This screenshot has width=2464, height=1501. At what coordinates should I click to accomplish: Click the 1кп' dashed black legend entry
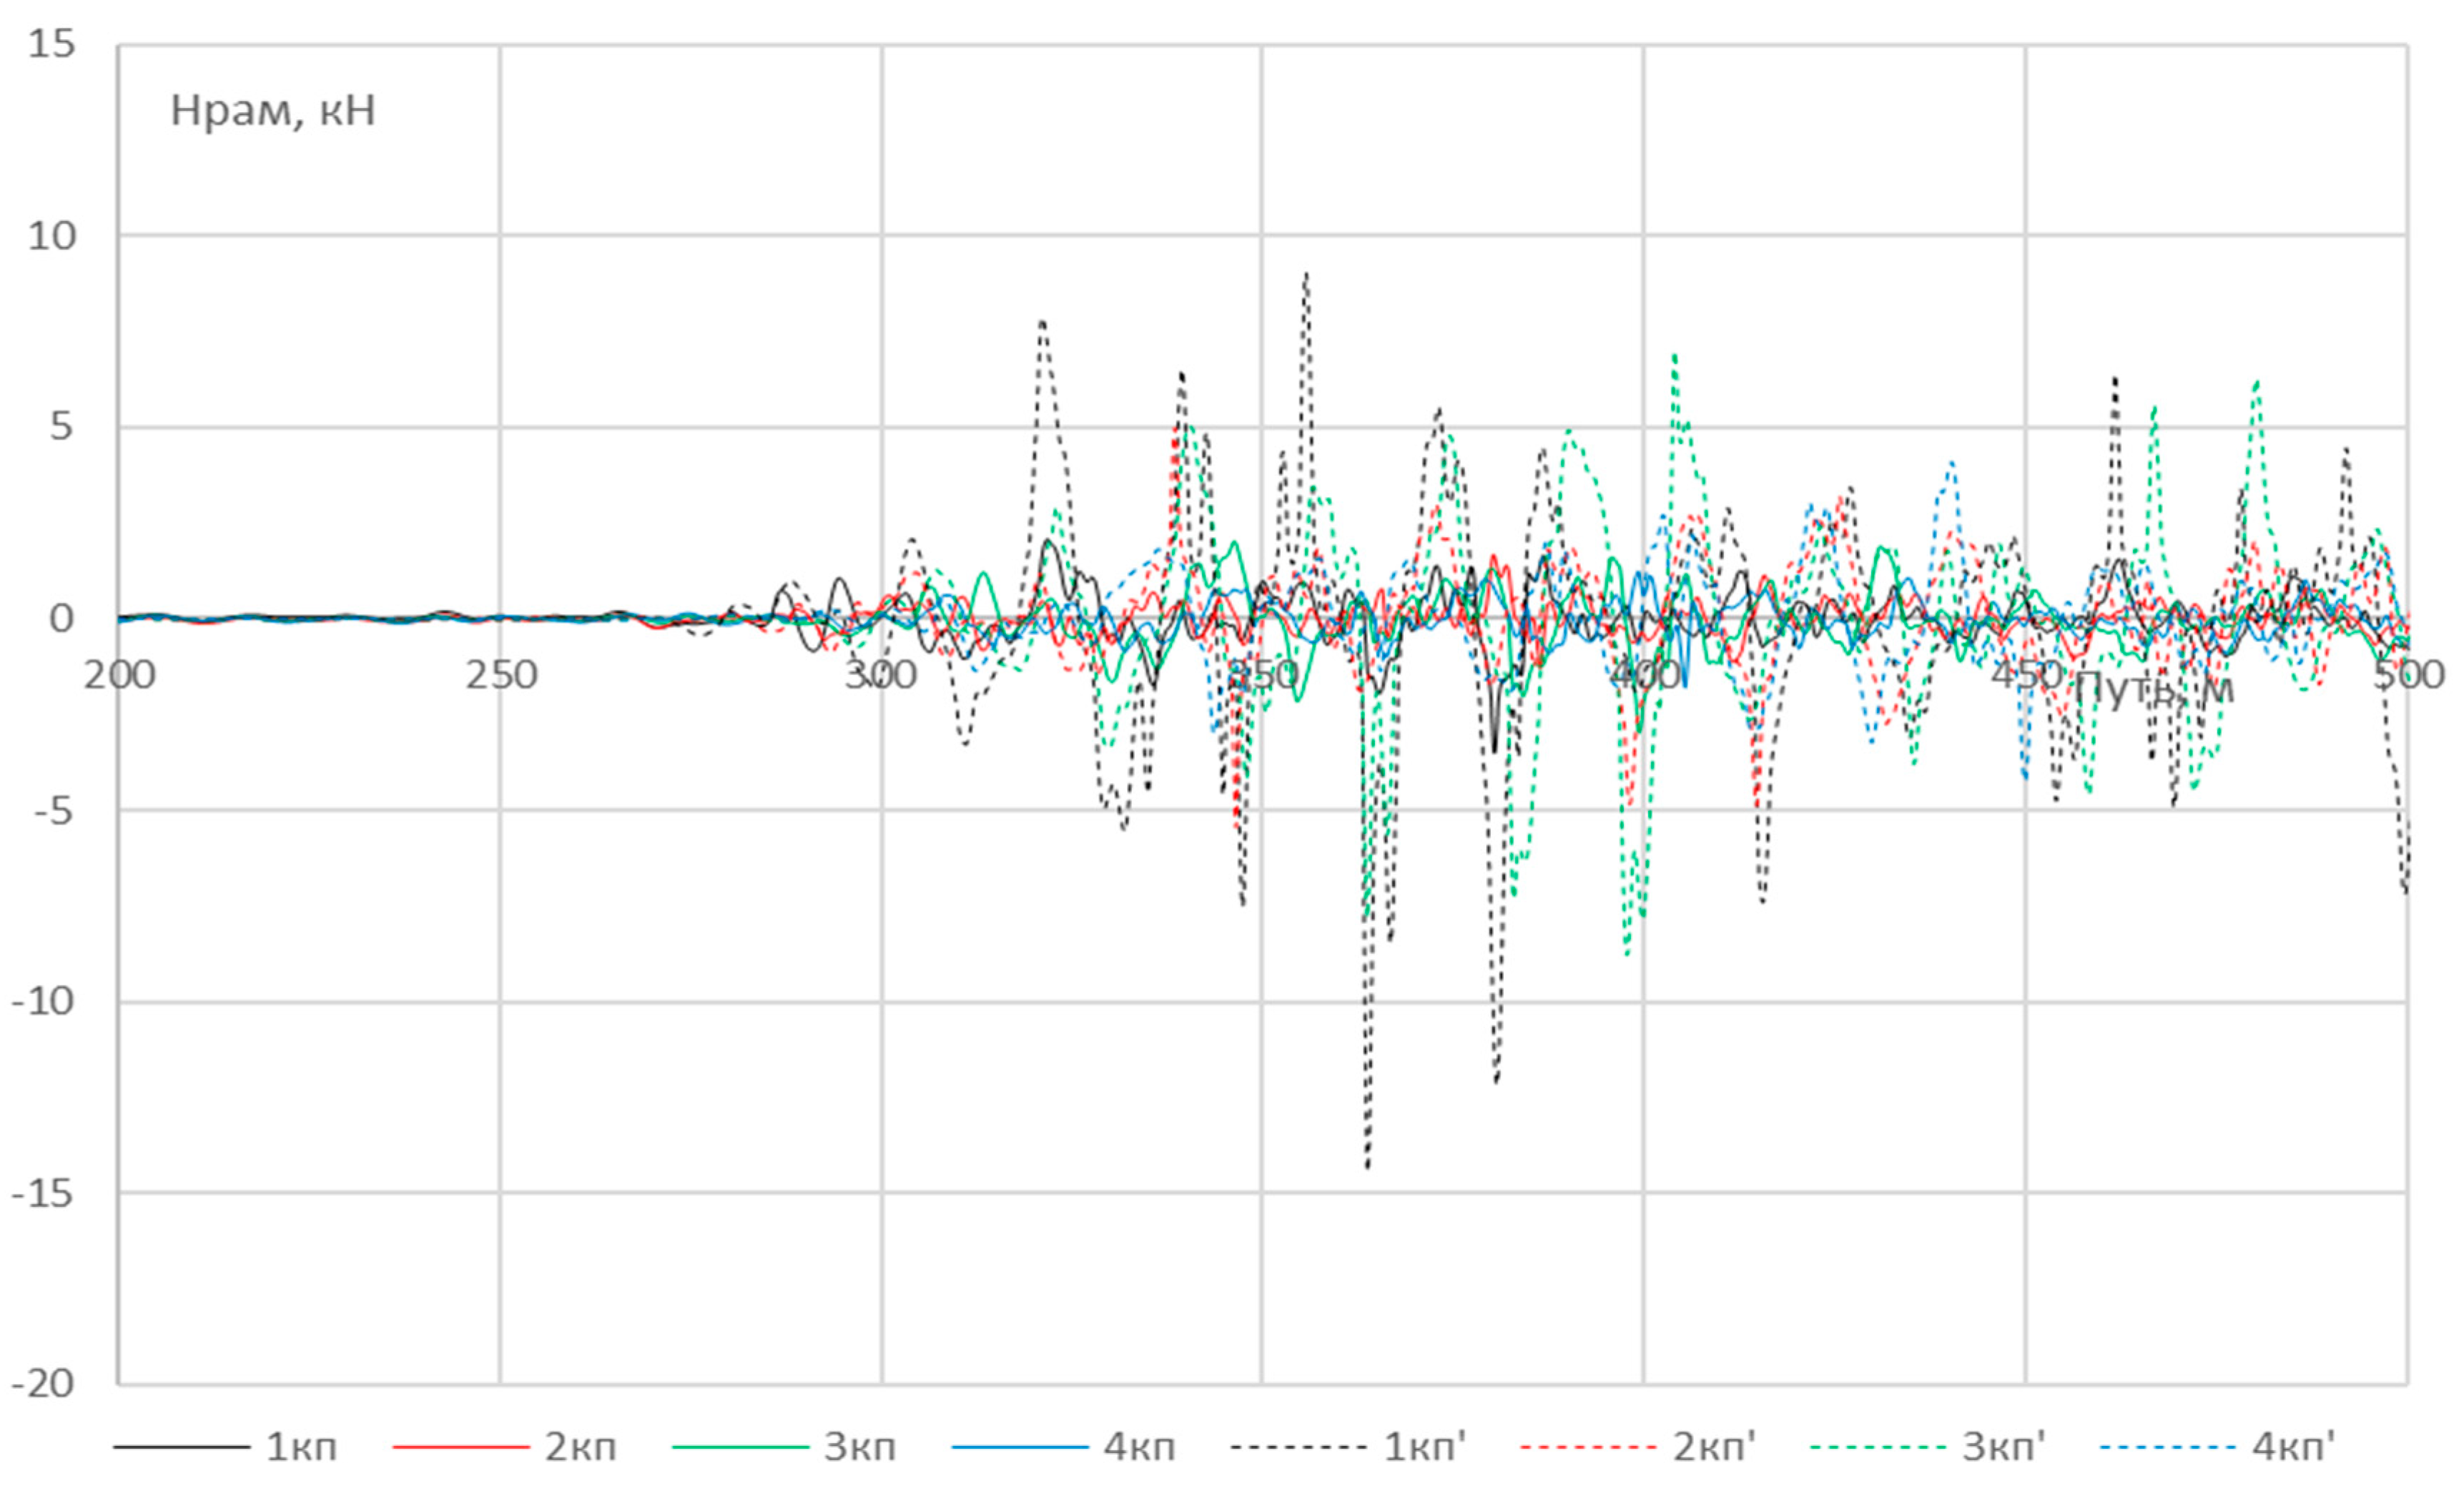[1423, 1448]
